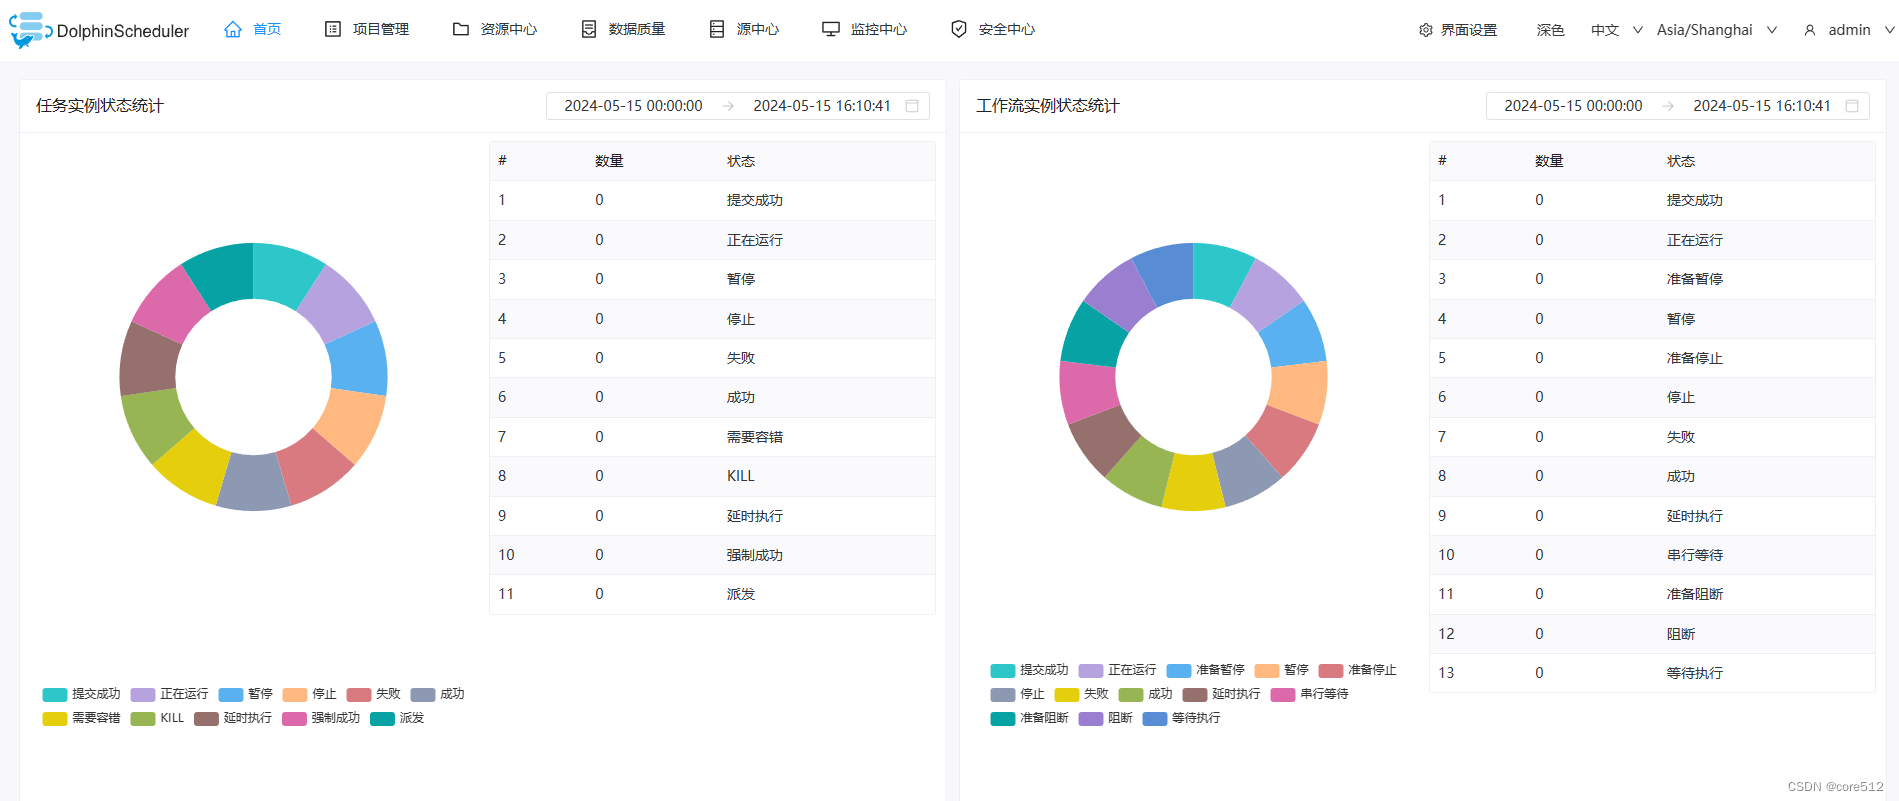Image resolution: width=1899 pixels, height=801 pixels.
Task: Click the home icon next to 首页
Action: point(233,30)
